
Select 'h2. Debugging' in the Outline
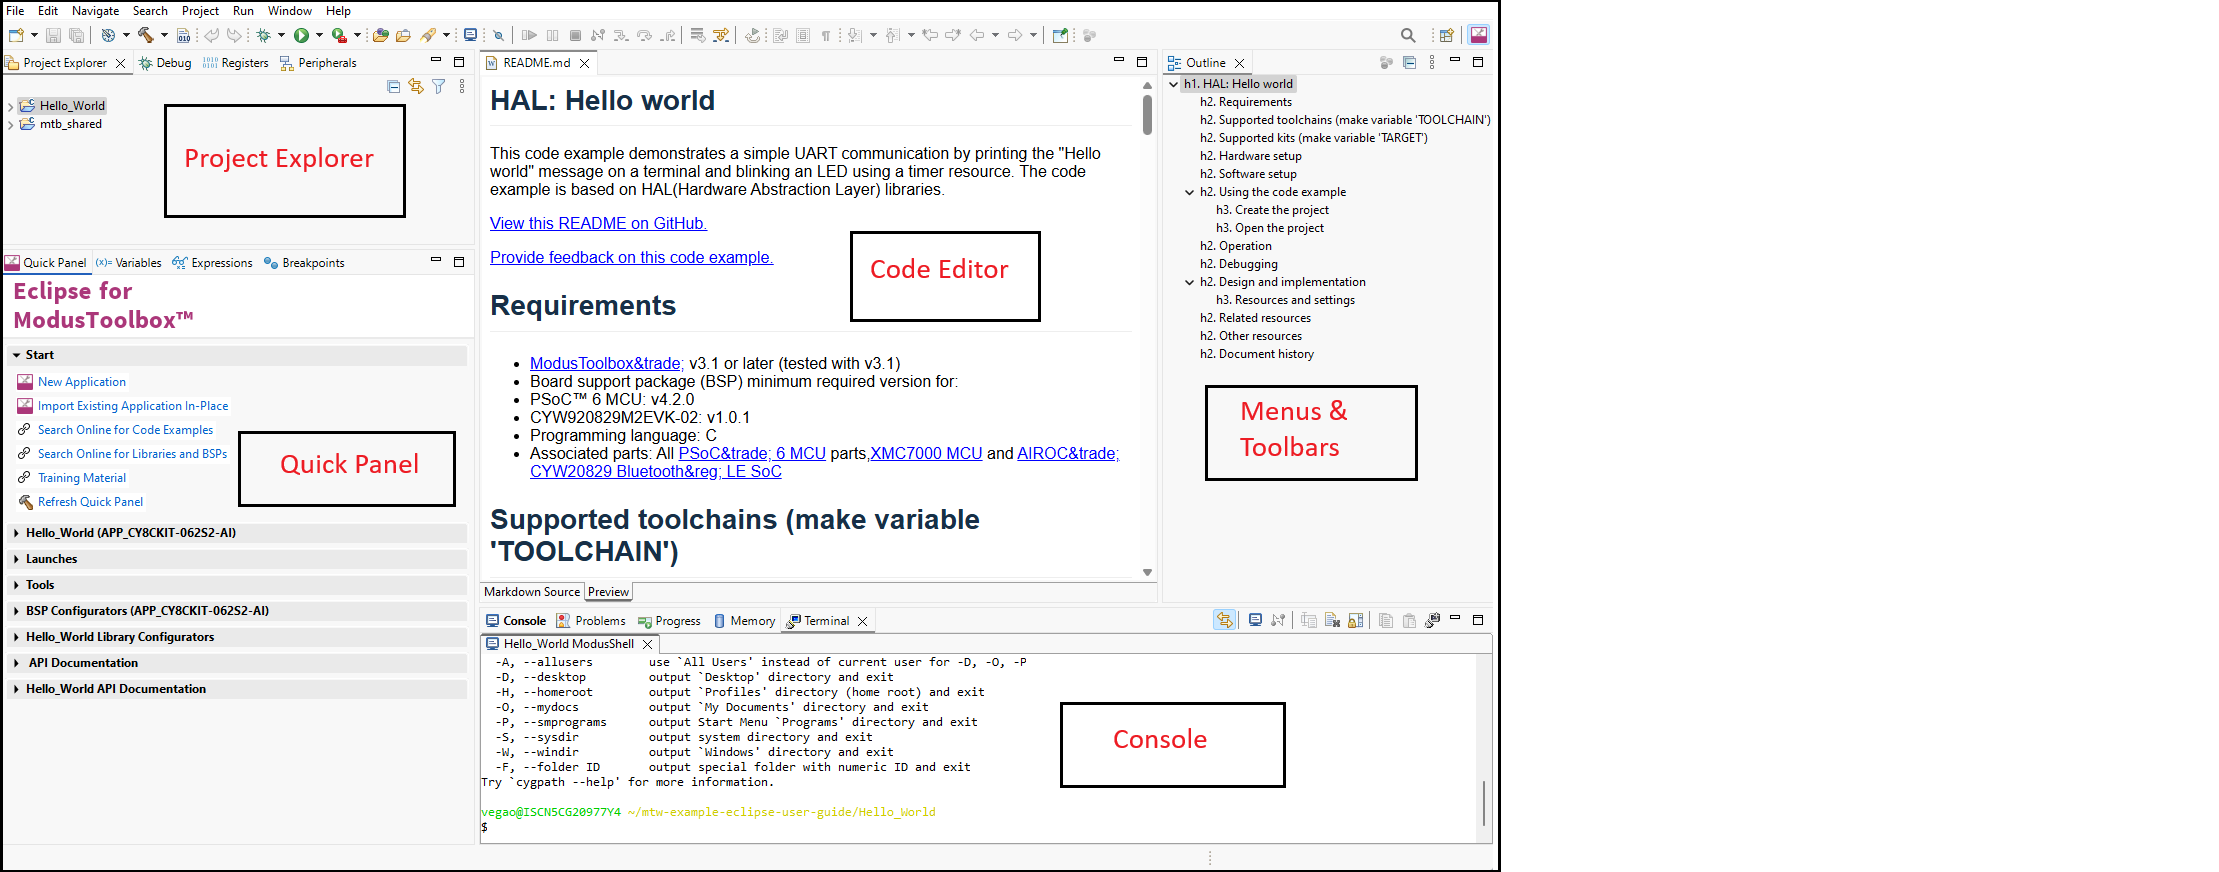(x=1238, y=264)
